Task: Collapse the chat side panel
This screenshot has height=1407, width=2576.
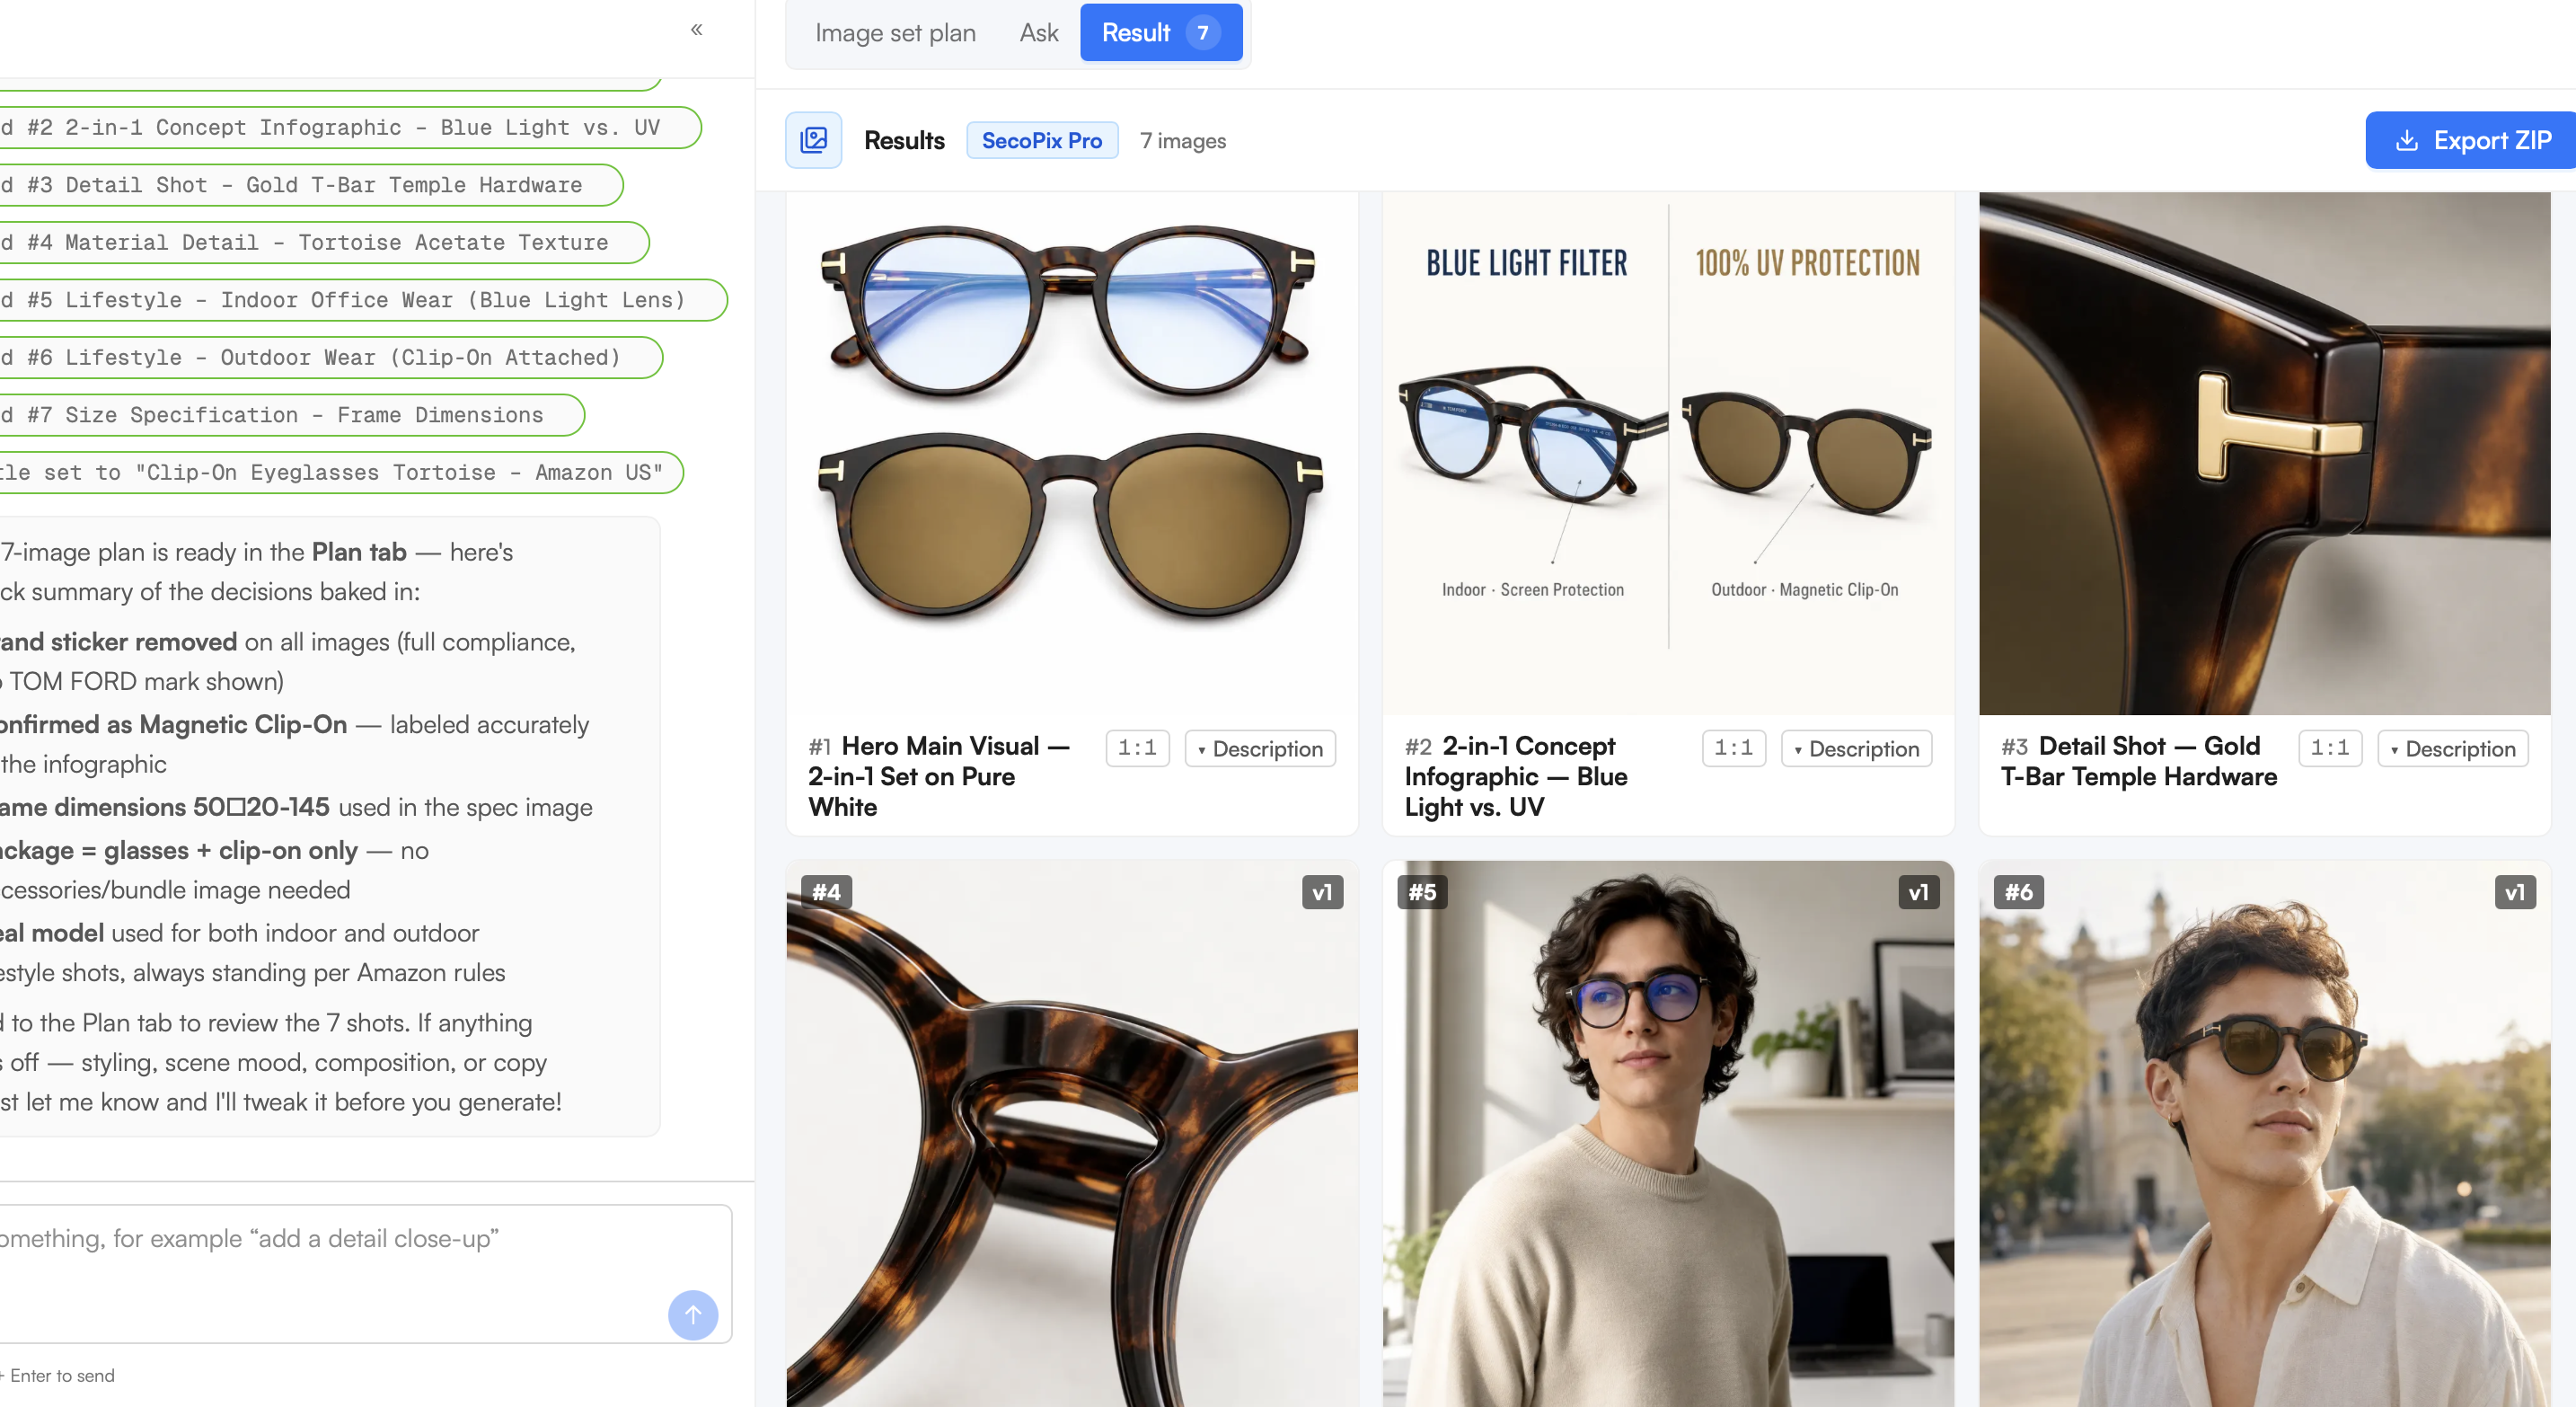Action: pos(697,30)
